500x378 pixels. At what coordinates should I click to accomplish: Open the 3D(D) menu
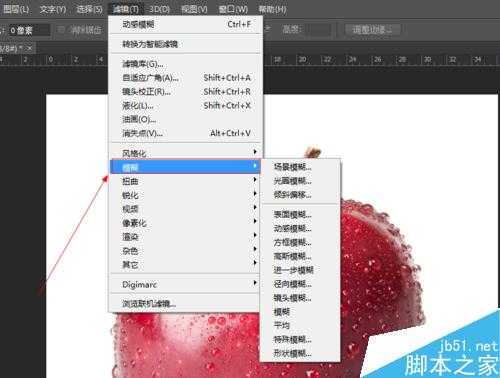(159, 9)
